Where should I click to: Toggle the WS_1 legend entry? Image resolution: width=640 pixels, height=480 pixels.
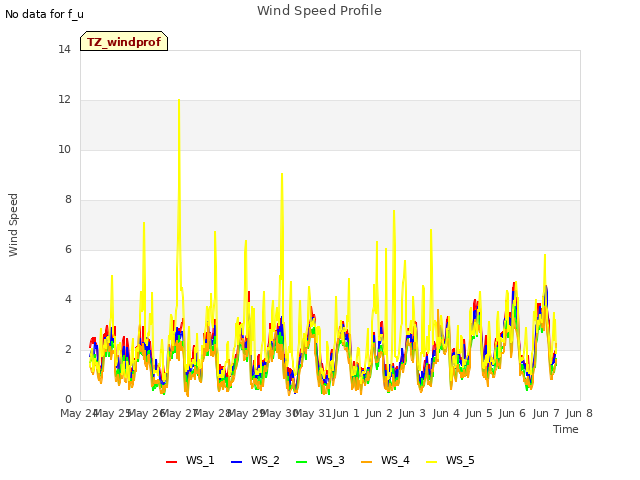(x=190, y=460)
